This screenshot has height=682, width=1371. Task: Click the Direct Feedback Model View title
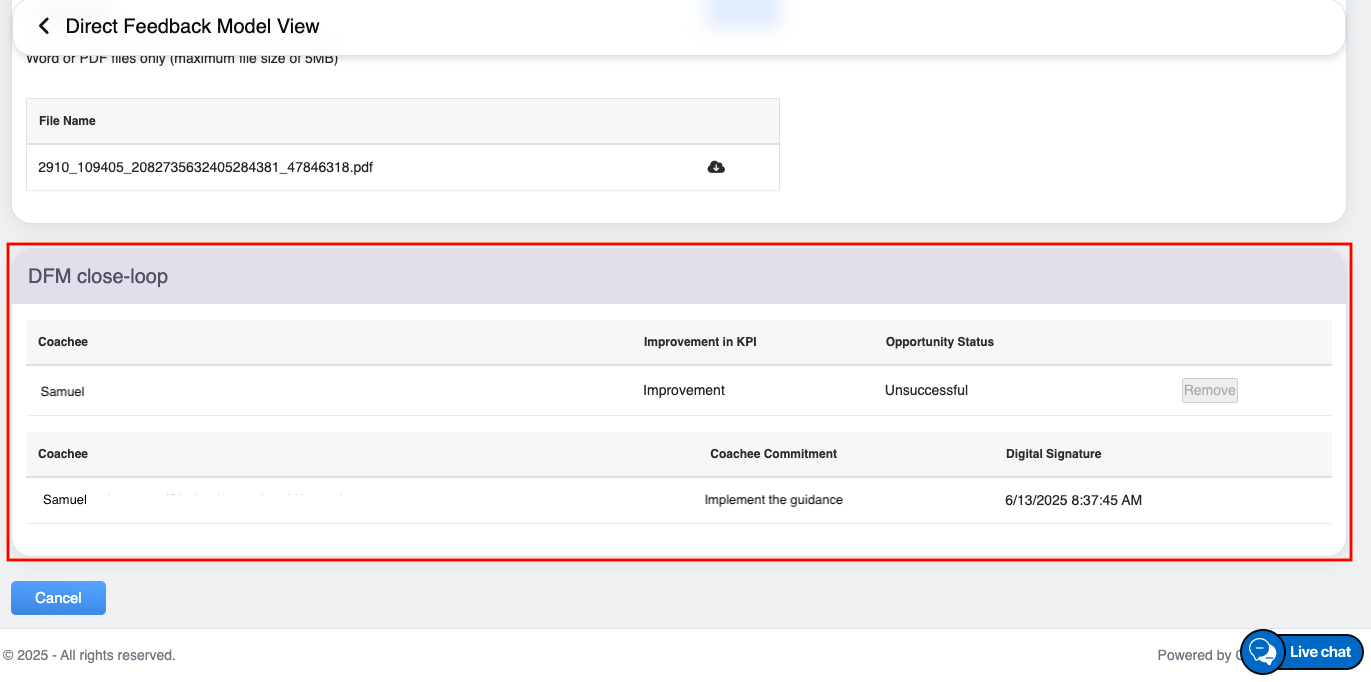[x=192, y=26]
